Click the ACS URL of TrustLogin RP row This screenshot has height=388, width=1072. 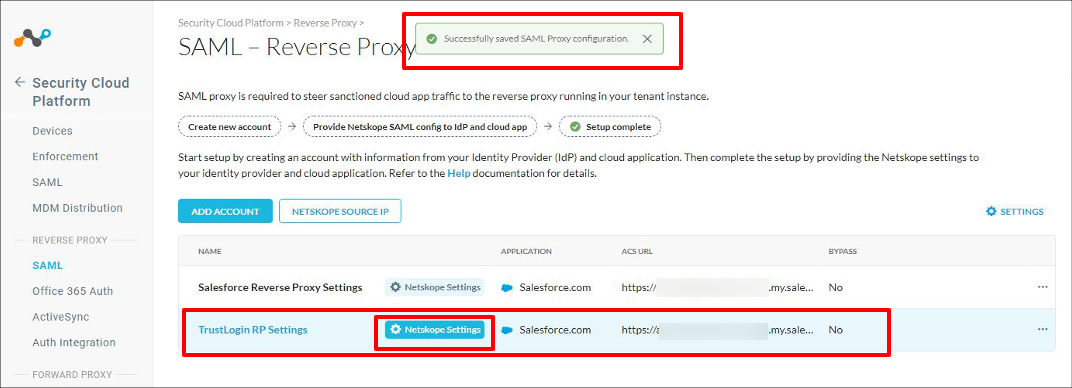coord(718,330)
